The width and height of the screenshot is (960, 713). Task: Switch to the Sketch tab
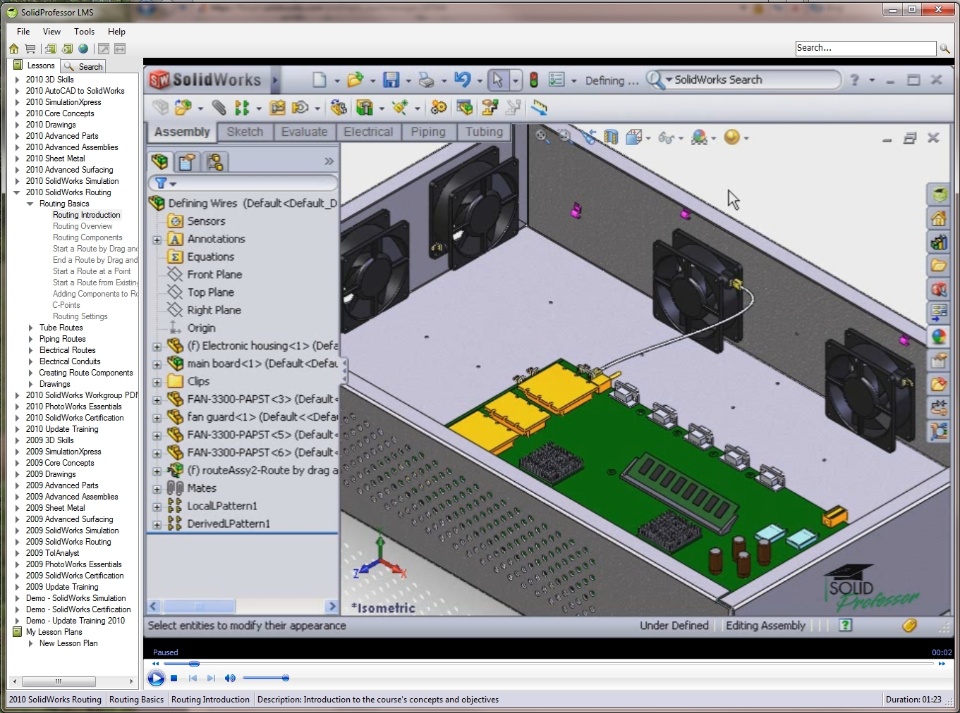coord(244,132)
